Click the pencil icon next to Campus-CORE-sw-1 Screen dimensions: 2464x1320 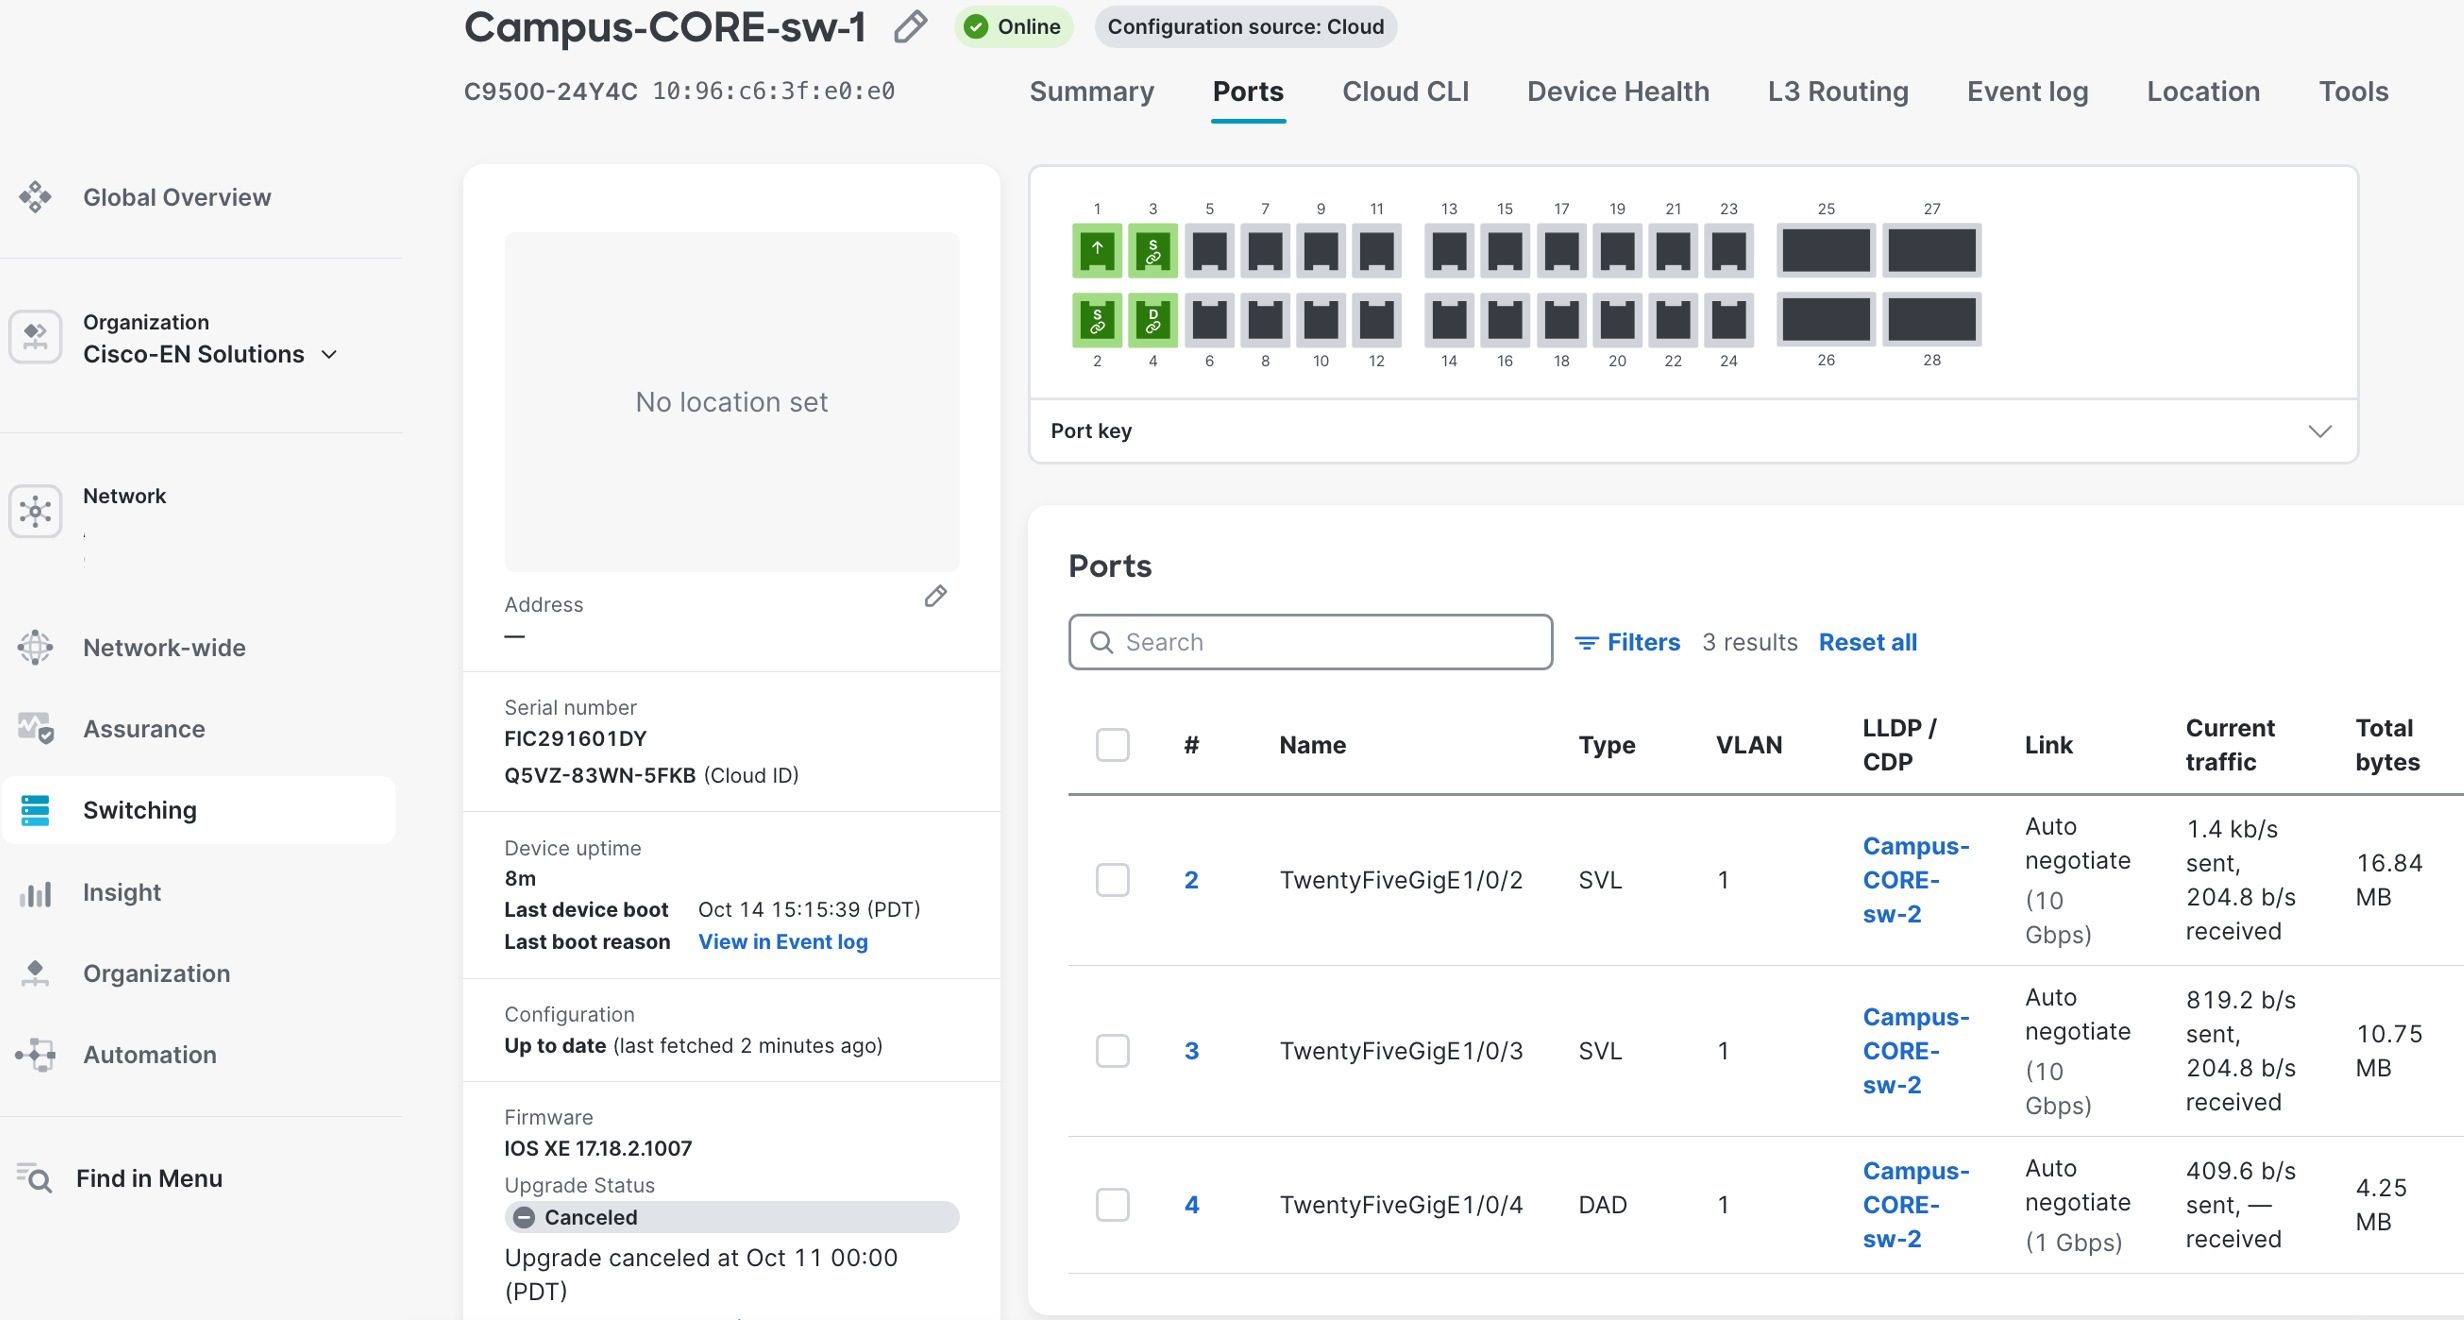910,27
